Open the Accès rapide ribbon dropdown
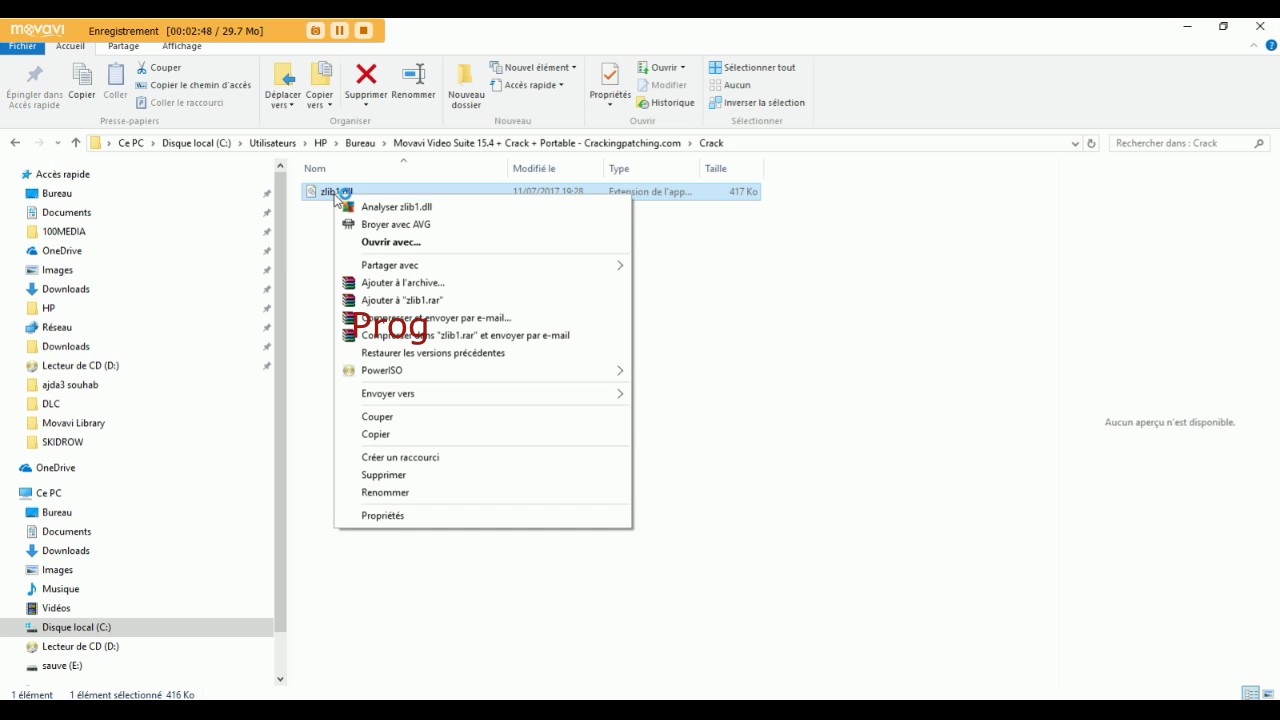The width and height of the screenshot is (1280, 720). pyautogui.click(x=527, y=85)
